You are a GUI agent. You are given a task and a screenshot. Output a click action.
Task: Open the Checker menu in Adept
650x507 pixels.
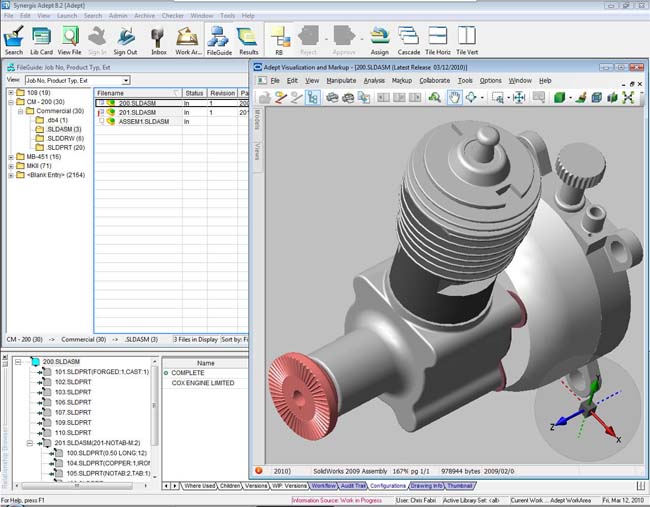(172, 16)
